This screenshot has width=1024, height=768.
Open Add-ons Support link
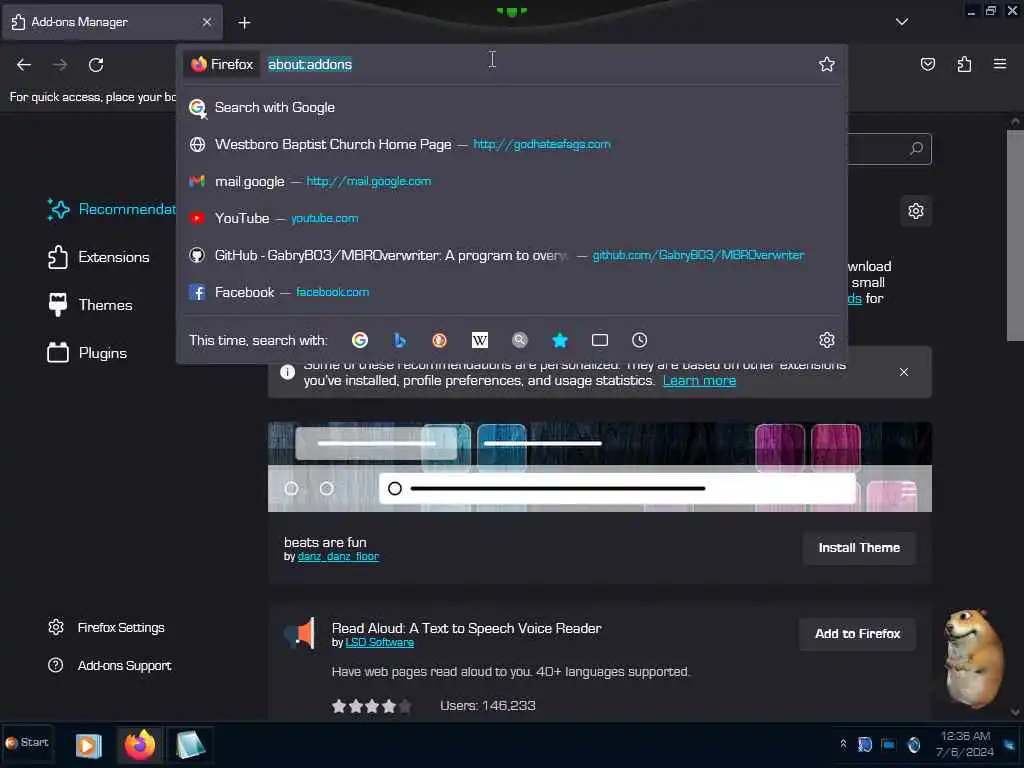tap(110, 665)
